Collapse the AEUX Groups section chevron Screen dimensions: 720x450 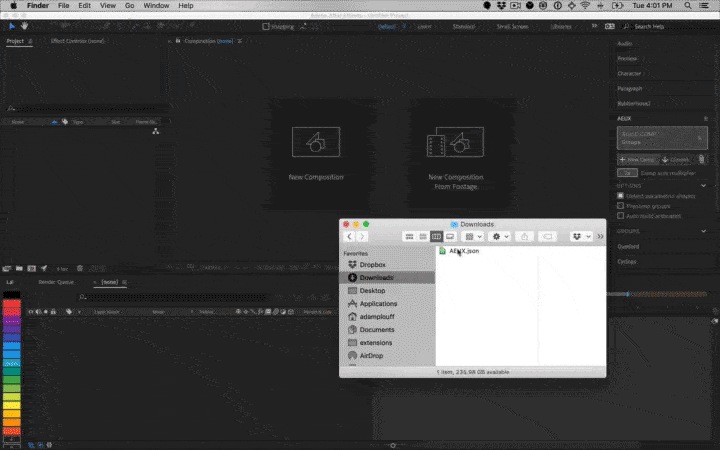[x=703, y=231]
